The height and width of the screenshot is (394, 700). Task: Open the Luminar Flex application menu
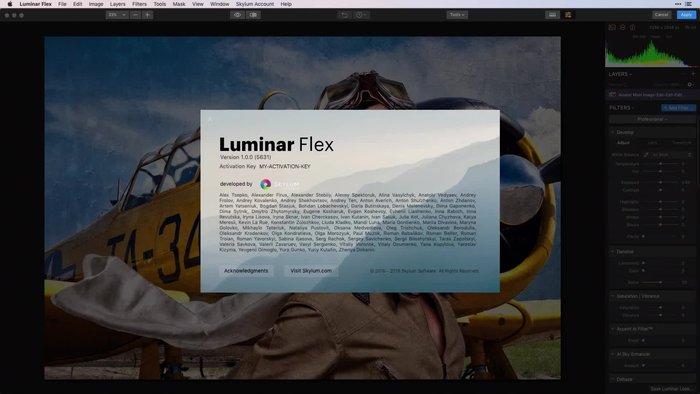coord(36,4)
